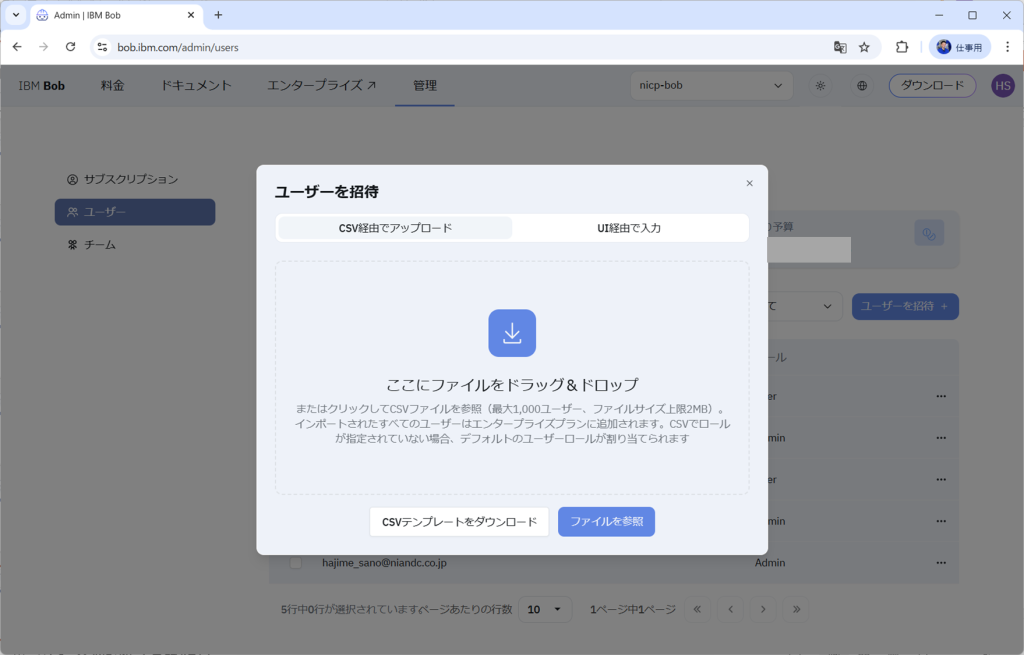The height and width of the screenshot is (655, 1024).
Task: Open the tab search chevron
Action: 16,15
